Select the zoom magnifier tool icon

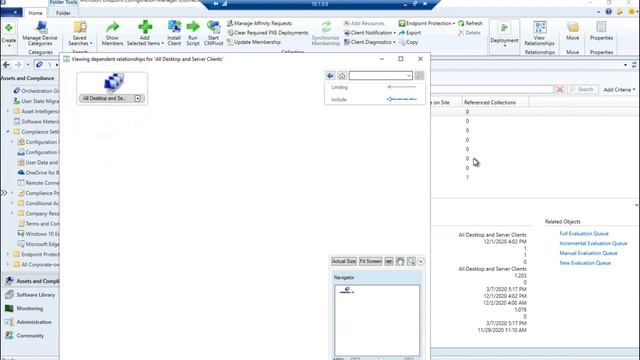pos(411,261)
